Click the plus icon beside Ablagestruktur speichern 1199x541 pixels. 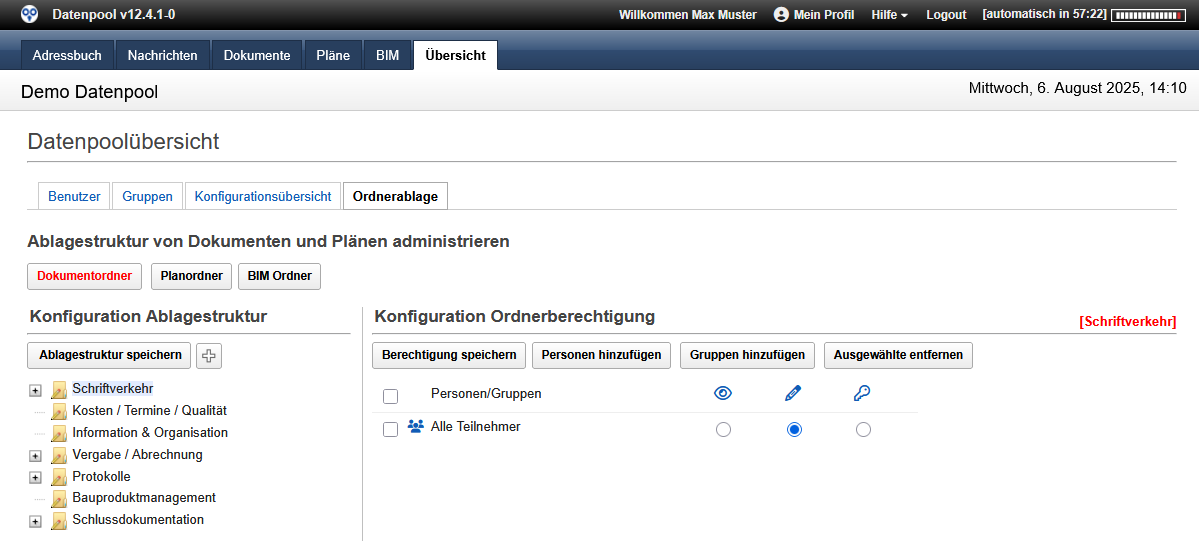point(209,355)
